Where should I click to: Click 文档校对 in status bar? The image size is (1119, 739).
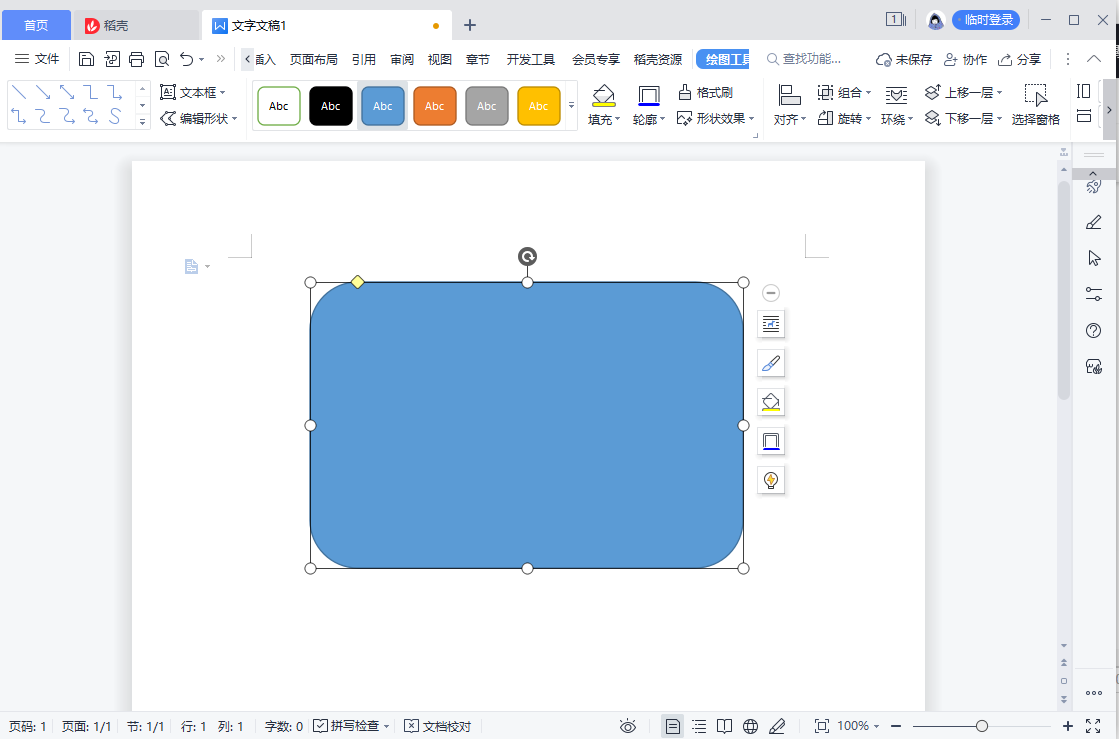(x=437, y=726)
